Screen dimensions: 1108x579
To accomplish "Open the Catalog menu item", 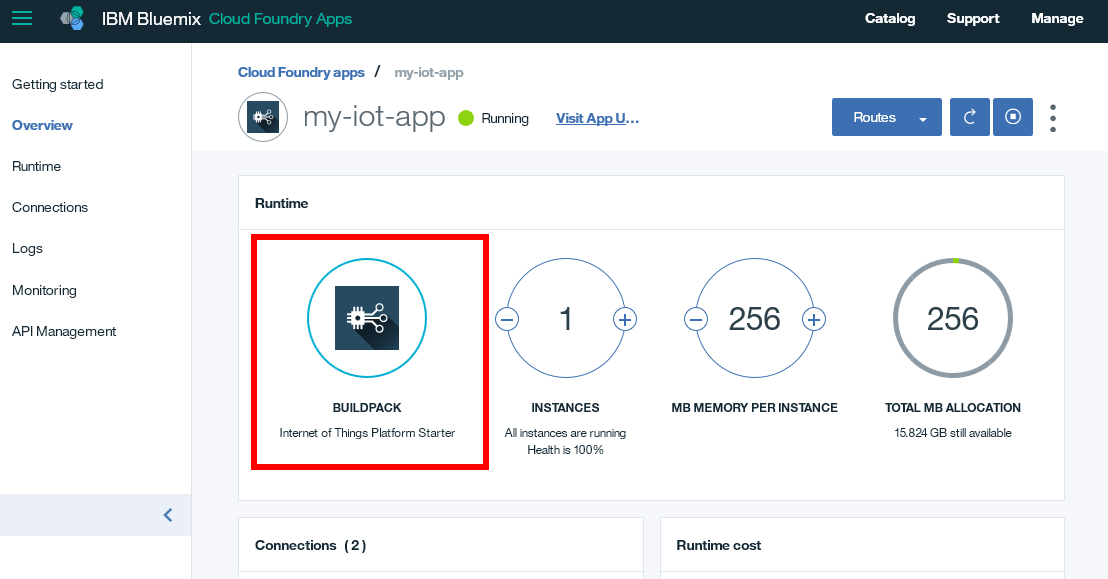I will coord(890,18).
